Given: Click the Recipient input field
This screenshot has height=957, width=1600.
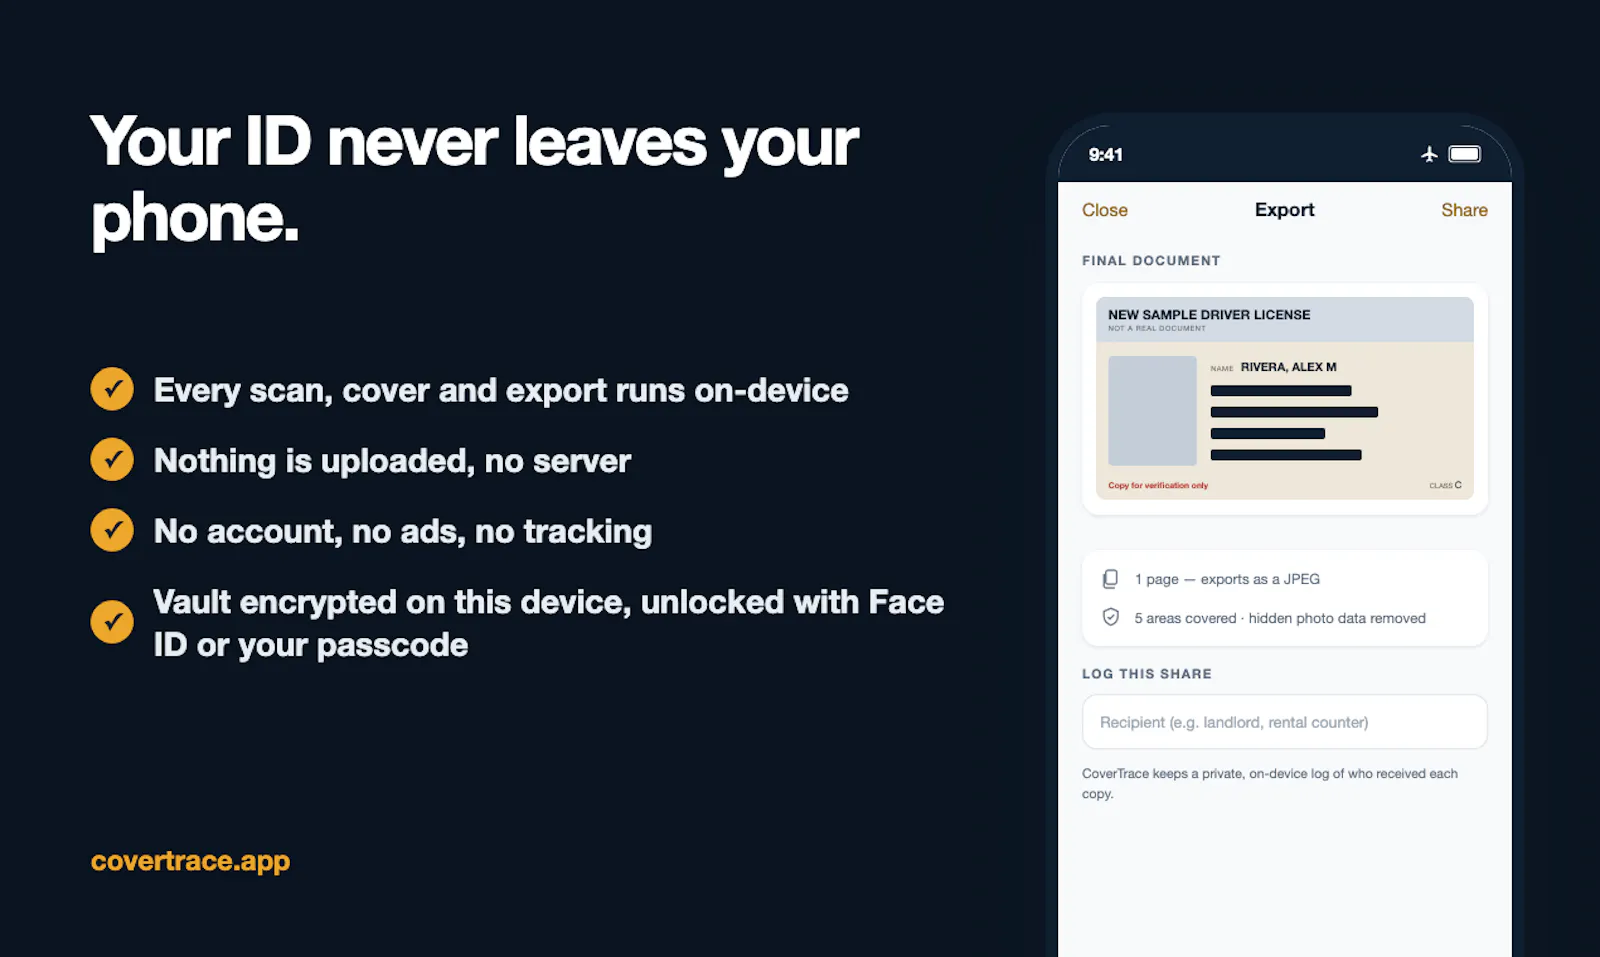Looking at the screenshot, I should (1284, 722).
